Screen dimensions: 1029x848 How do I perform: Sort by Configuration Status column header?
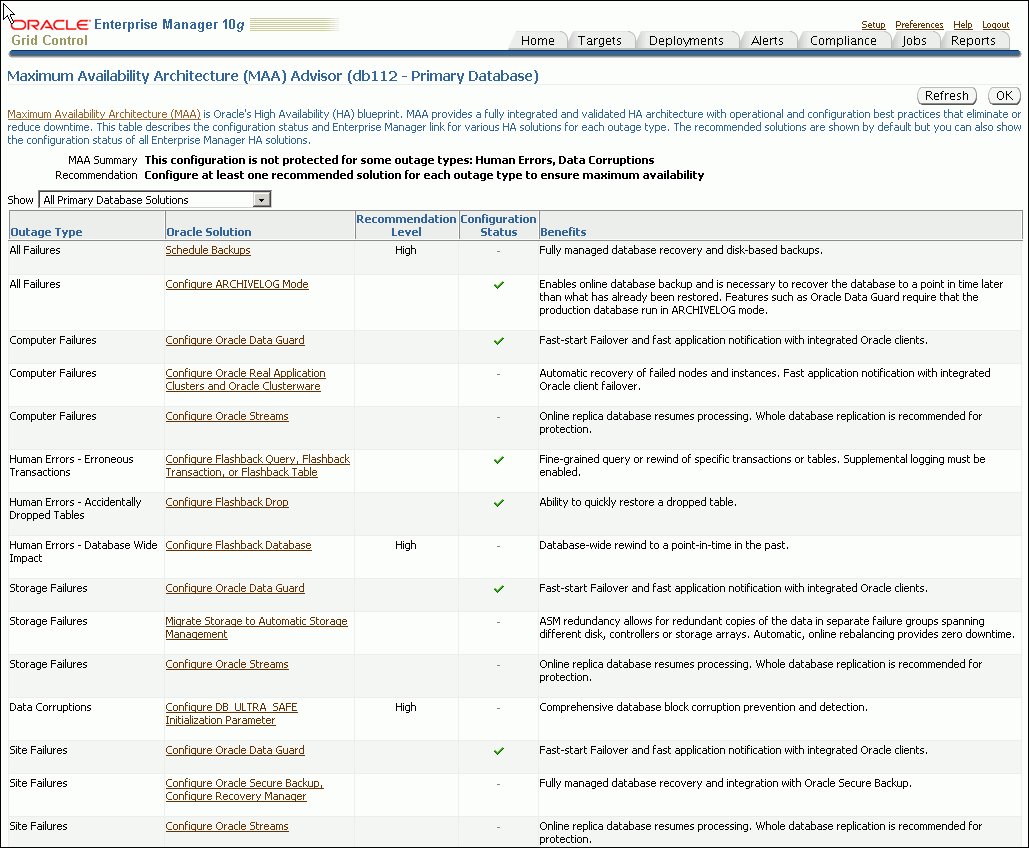point(498,225)
